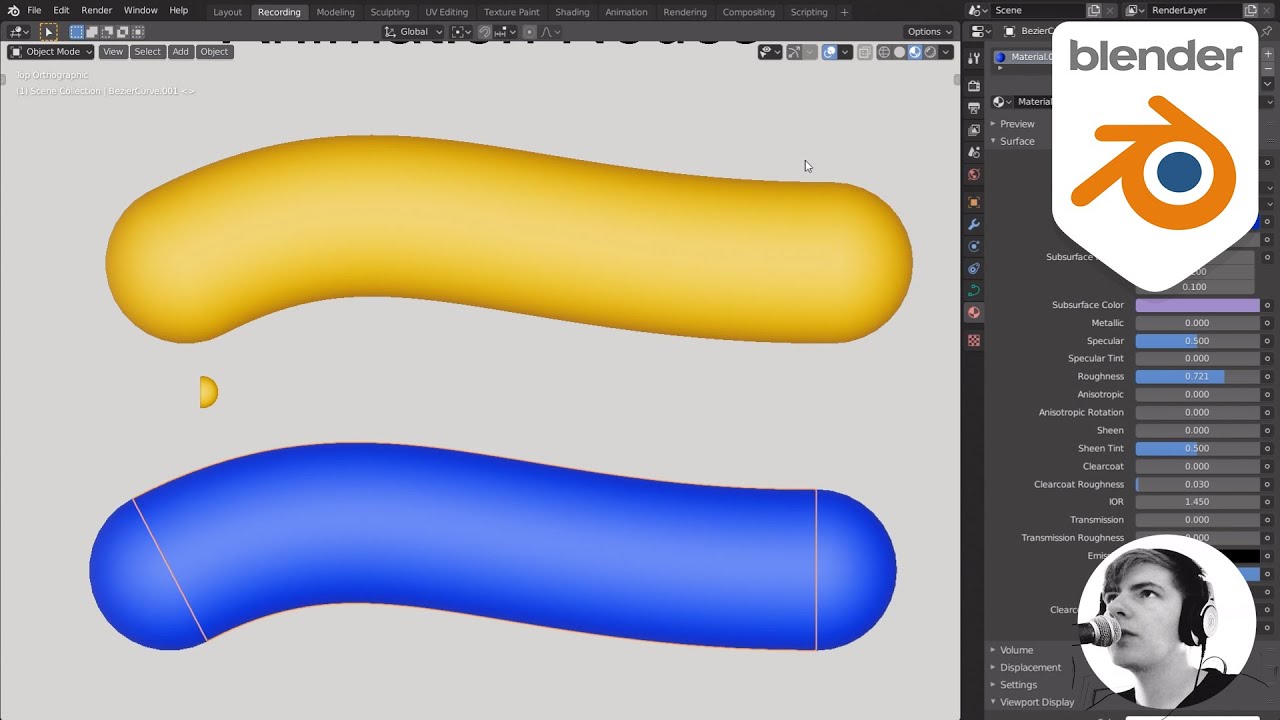Open the World properties tab
Image resolution: width=1280 pixels, height=720 pixels.
(974, 174)
